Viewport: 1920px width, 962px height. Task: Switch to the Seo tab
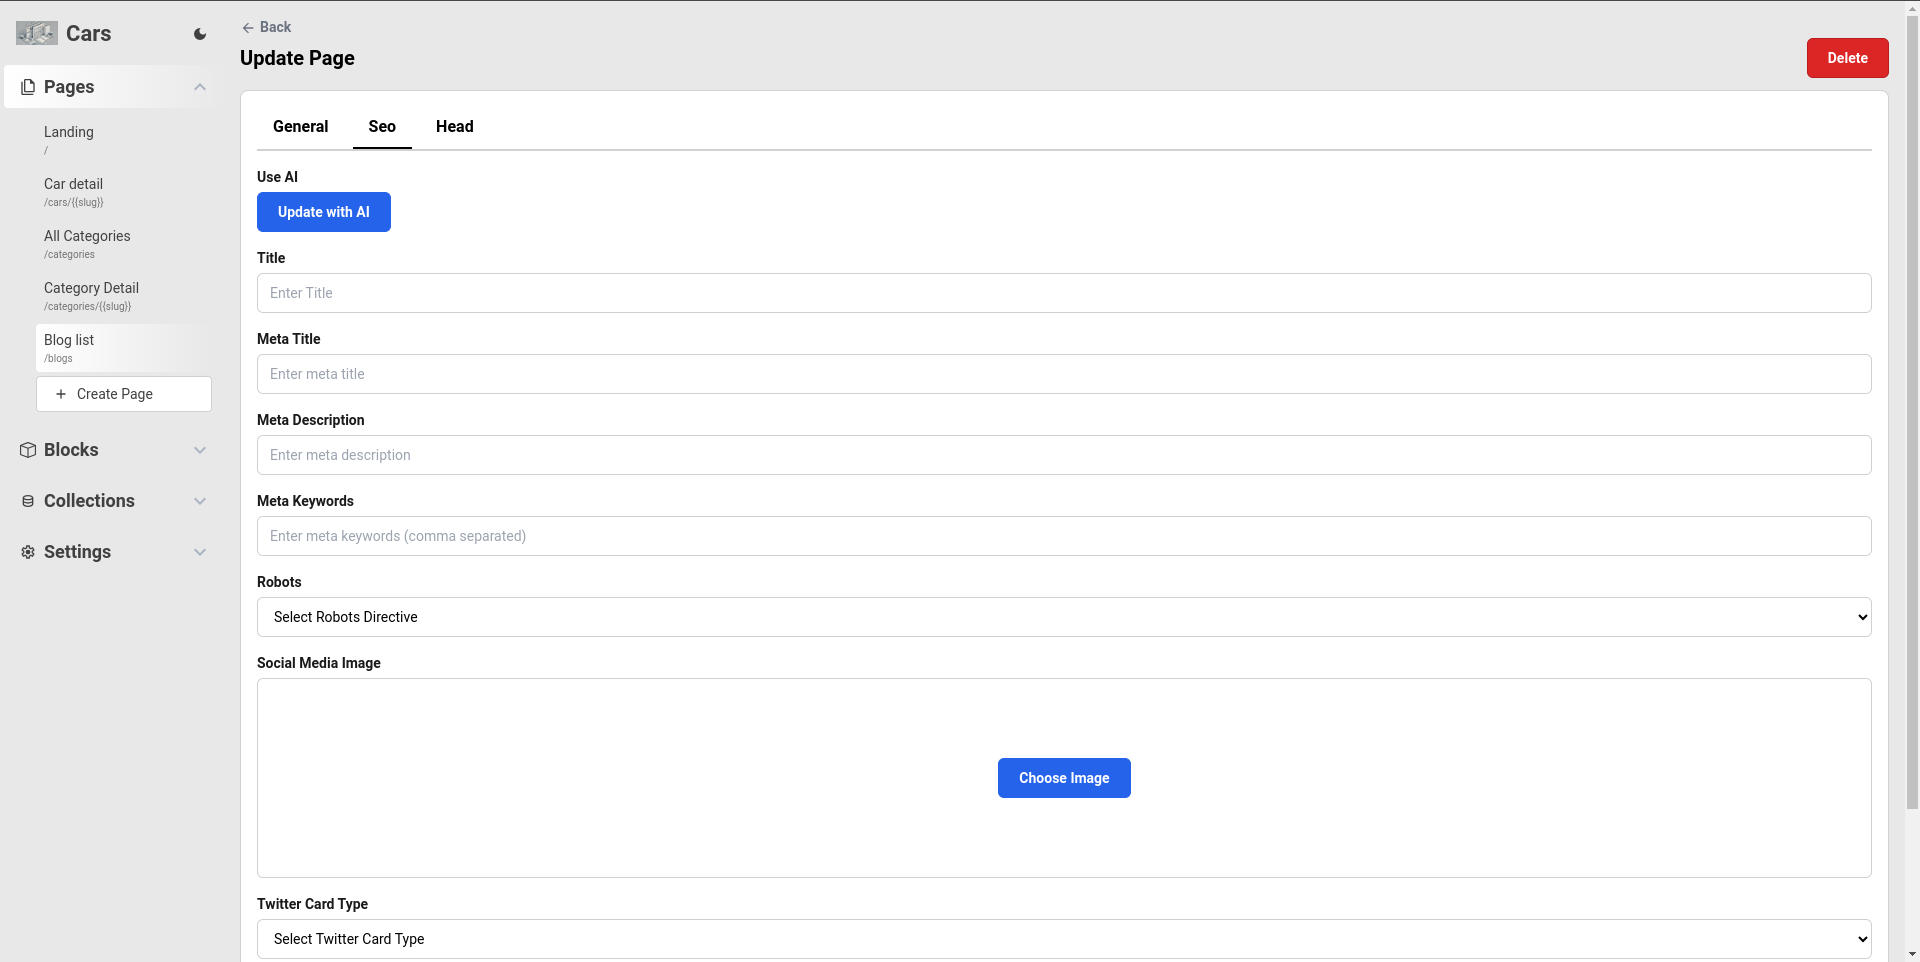click(x=382, y=126)
